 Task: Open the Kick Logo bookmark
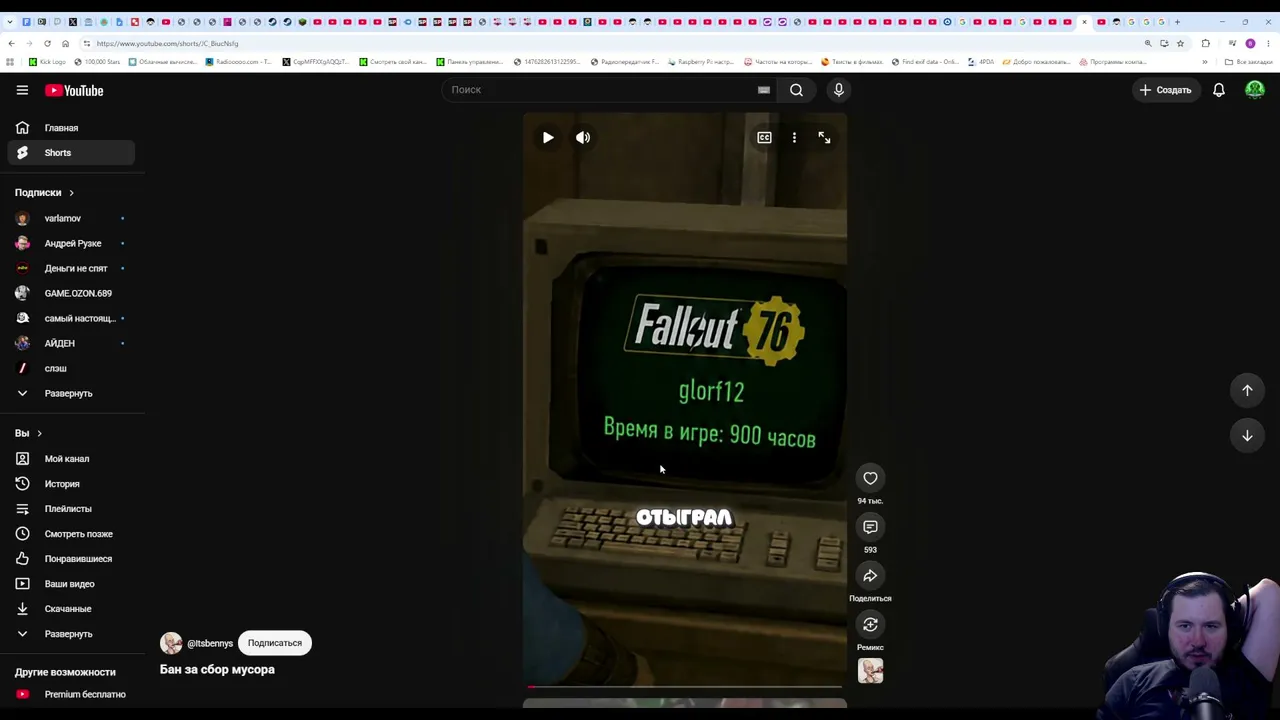[47, 62]
